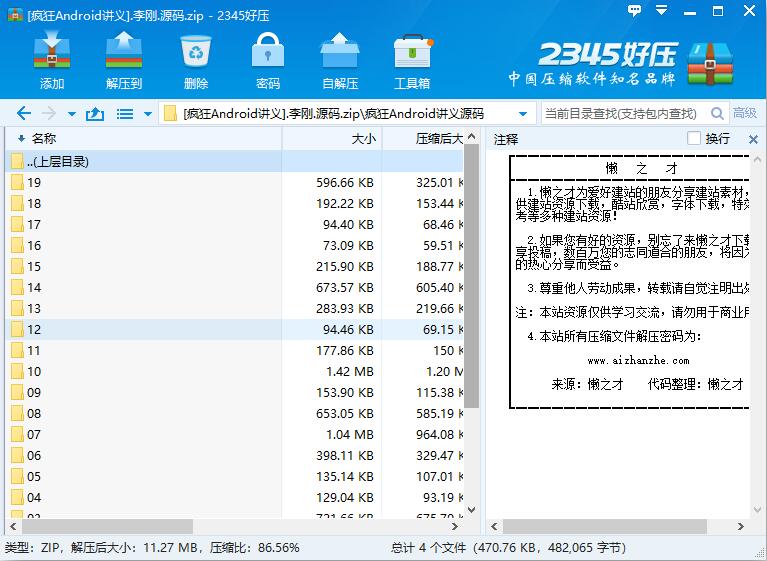This screenshot has height=561, width=767.
Task: Expand the view mode dropdown arrow
Action: click(148, 114)
